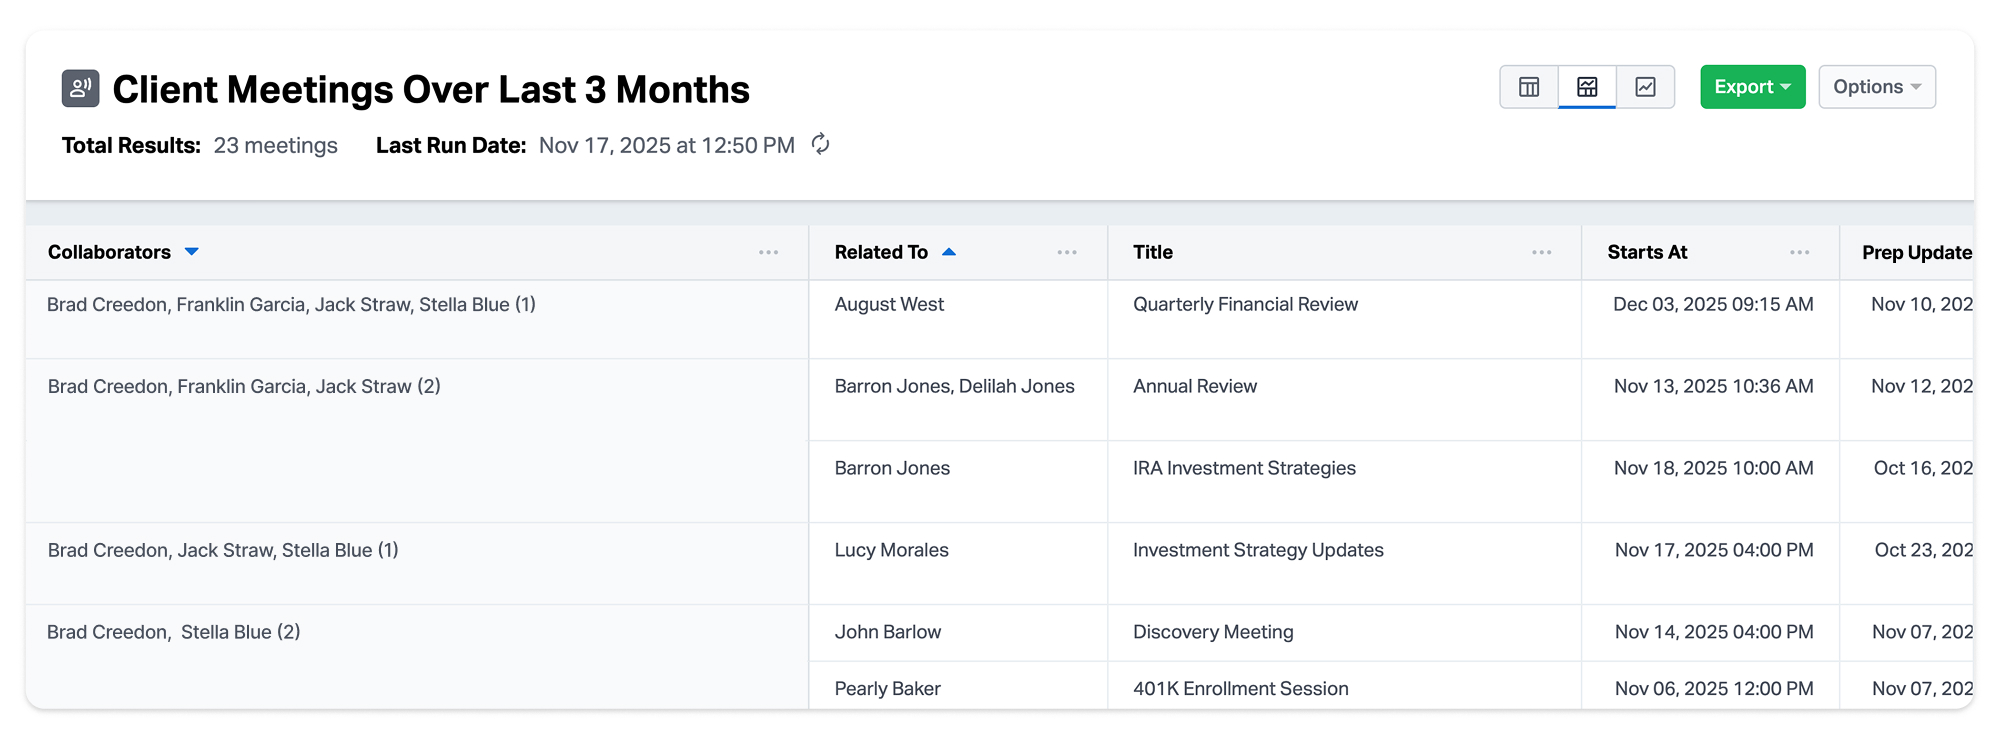Click the client meetings report icon
The width and height of the screenshot is (2000, 740).
pyautogui.click(x=80, y=88)
